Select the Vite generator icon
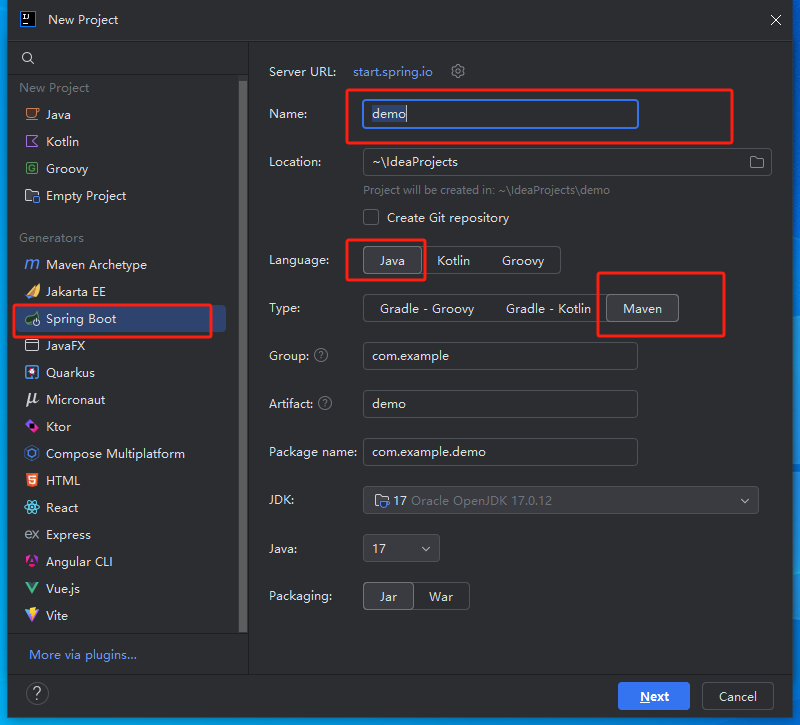The image size is (800, 725). pos(32,615)
